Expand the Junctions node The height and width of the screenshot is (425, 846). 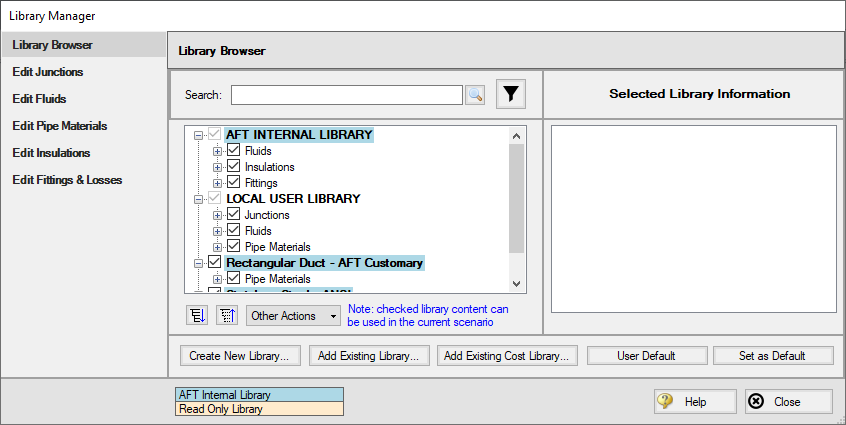[217, 215]
